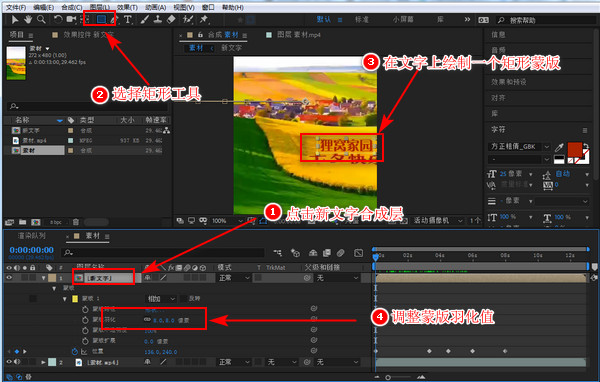The image size is (600, 382).
Task: Click the 0:00:00:00 current time display
Action: point(32,250)
